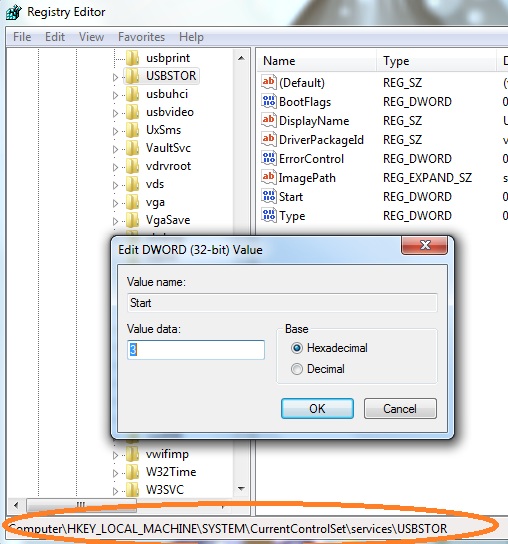Select the DisplayName string value icon
The height and width of the screenshot is (544, 508).
click(269, 120)
